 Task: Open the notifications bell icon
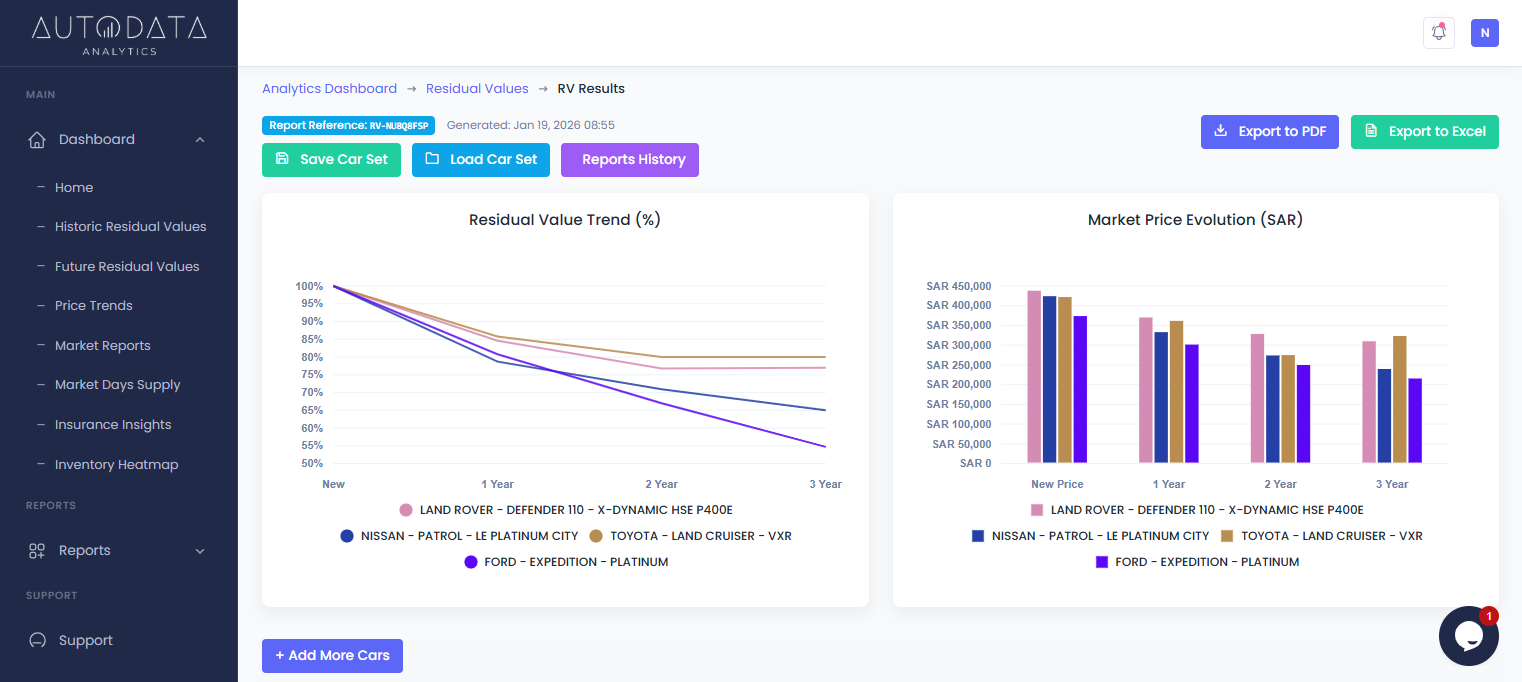click(x=1438, y=33)
